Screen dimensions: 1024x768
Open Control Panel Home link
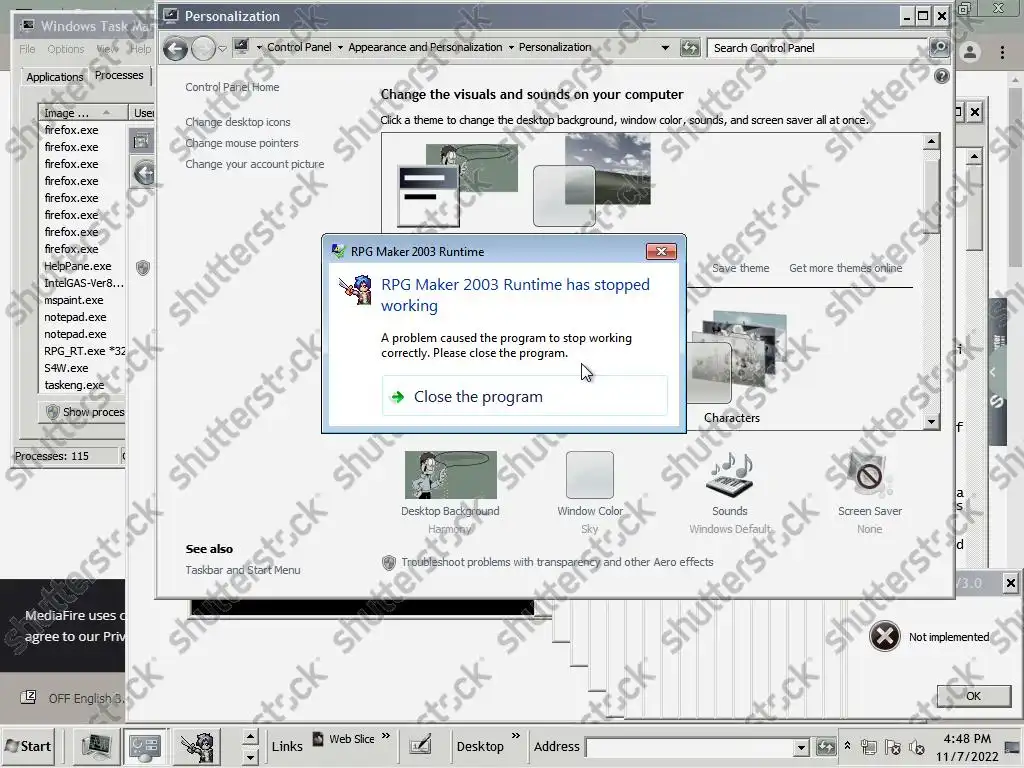click(232, 87)
